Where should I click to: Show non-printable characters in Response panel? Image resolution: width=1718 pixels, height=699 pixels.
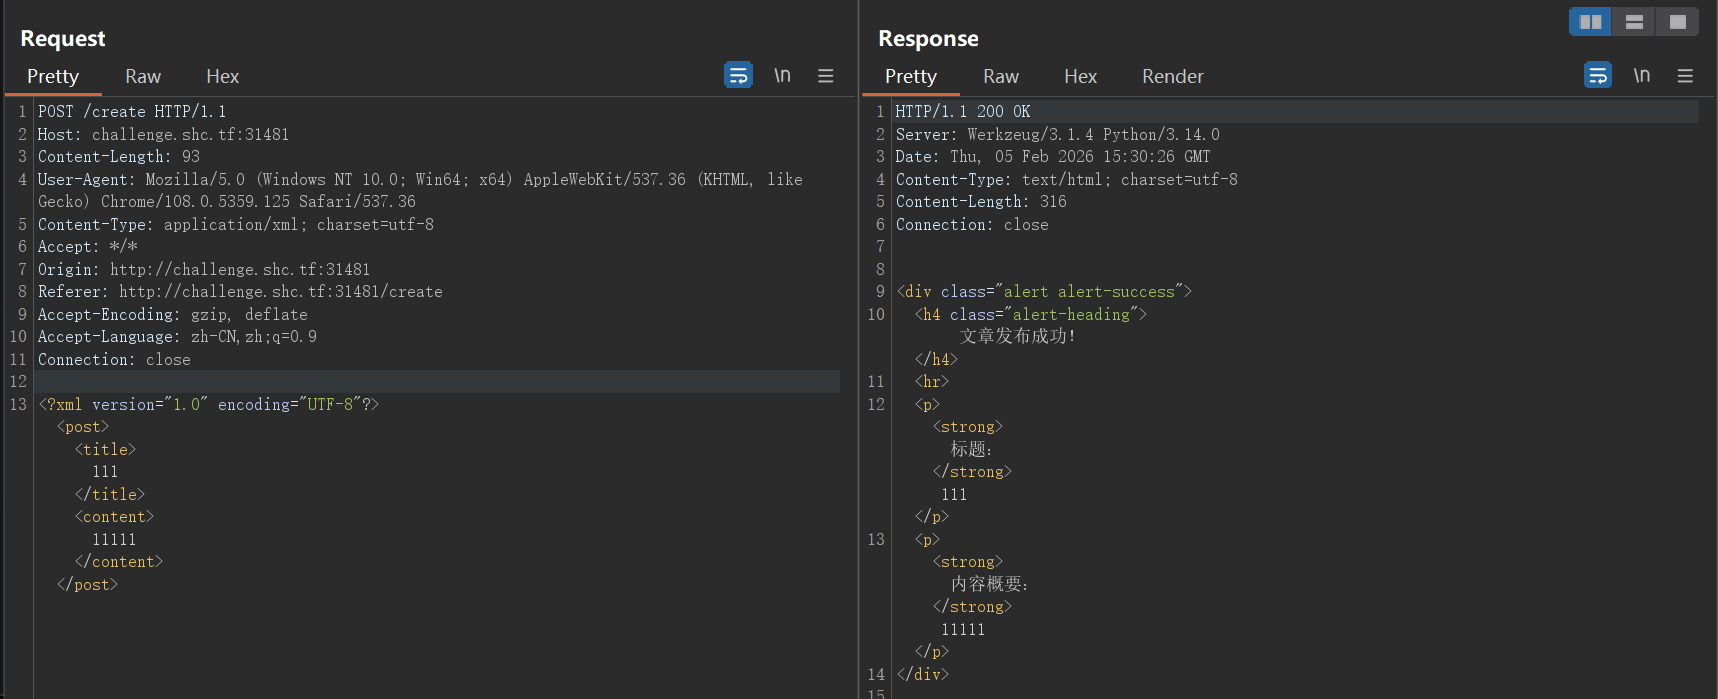[1641, 75]
